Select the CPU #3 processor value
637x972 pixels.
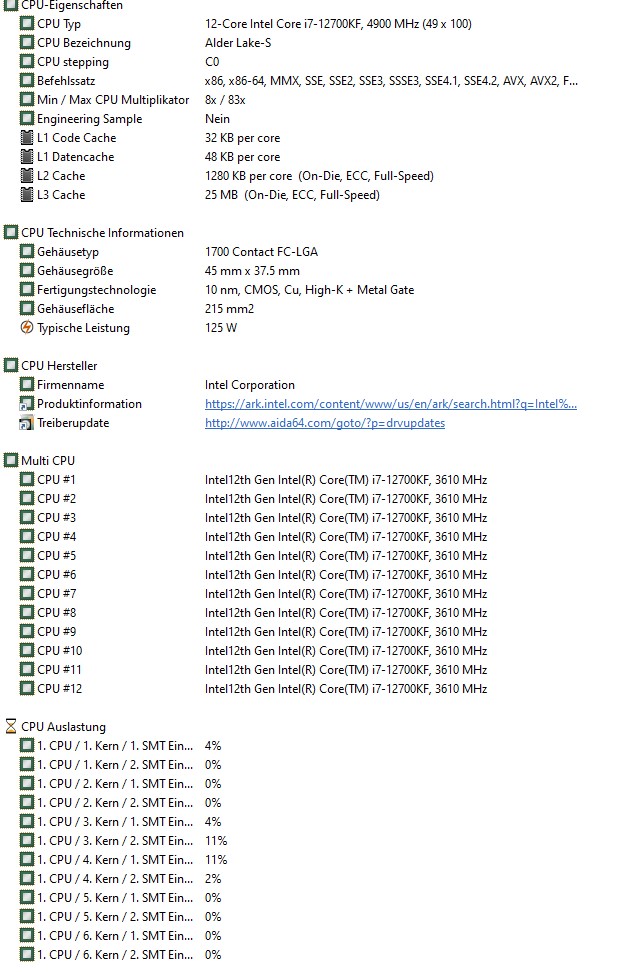click(x=346, y=518)
